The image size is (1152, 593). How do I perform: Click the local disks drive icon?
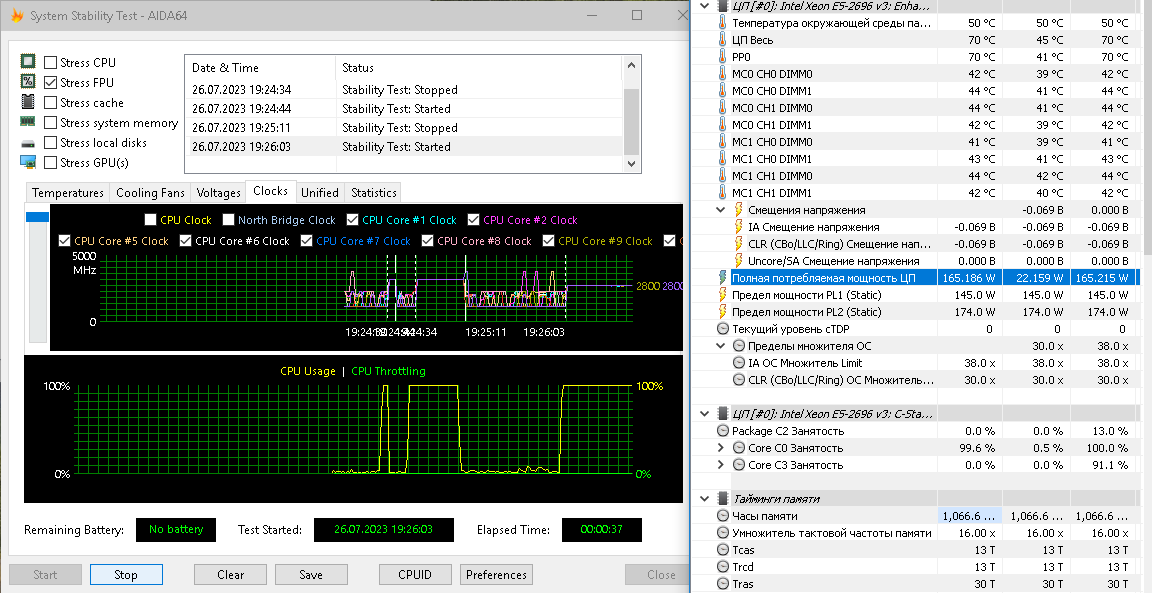tap(28, 143)
